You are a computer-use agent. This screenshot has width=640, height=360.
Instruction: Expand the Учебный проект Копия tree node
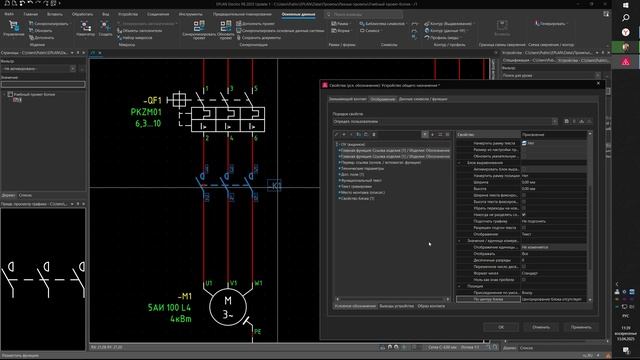coord(4,94)
